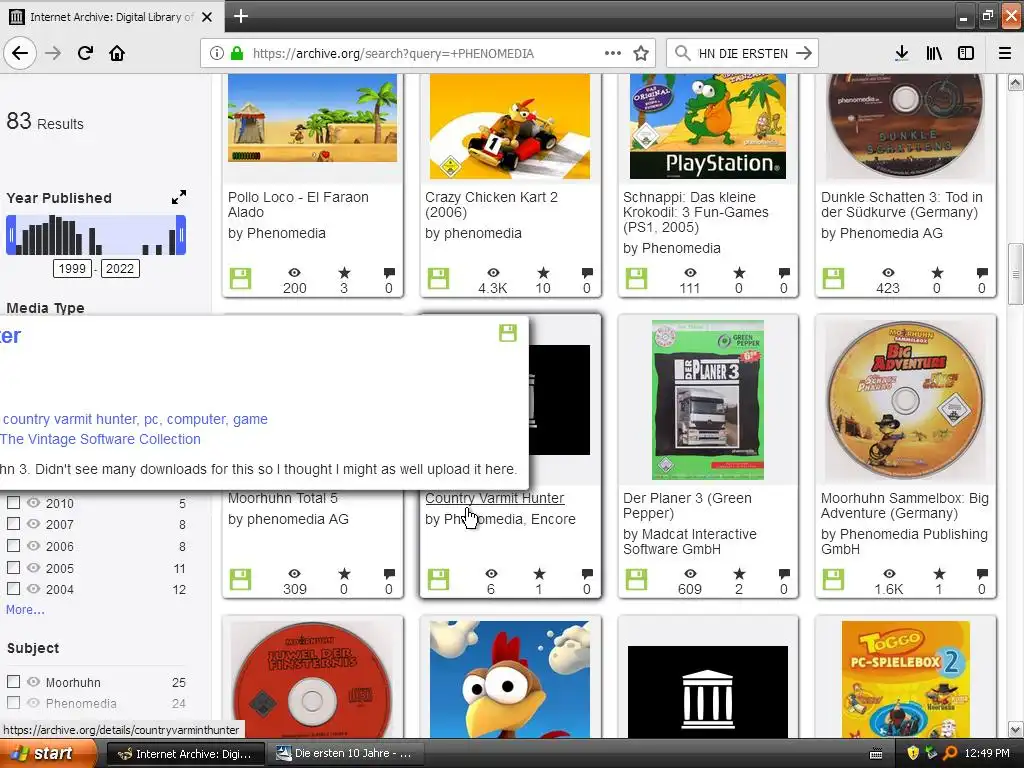This screenshot has width=1024, height=768.
Task: Show only Moorhuhn subject via eye icon
Action: [33, 682]
